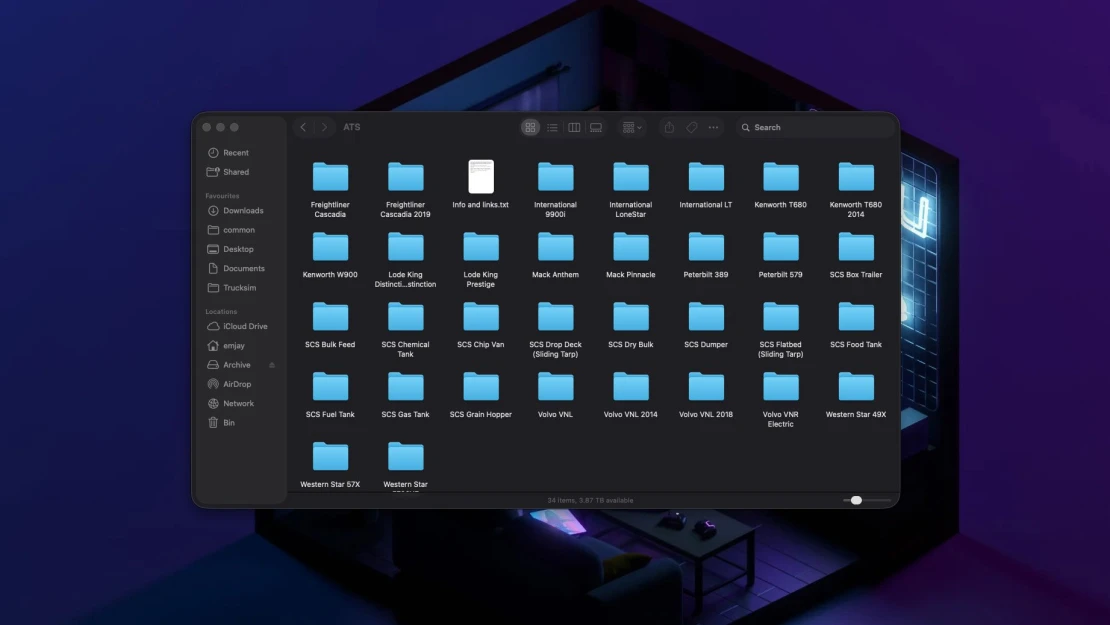Switch to icon grid view
This screenshot has width=1110, height=625.
pyautogui.click(x=530, y=127)
